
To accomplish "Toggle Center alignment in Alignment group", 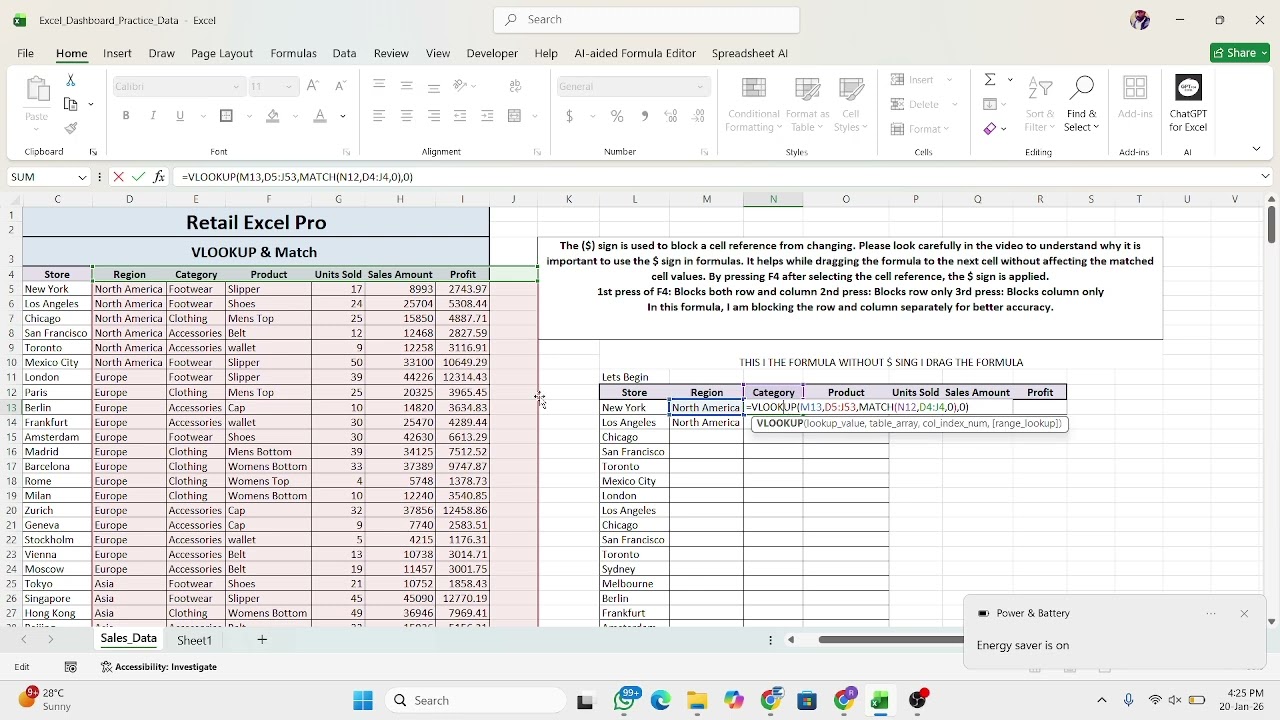I will pyautogui.click(x=406, y=116).
